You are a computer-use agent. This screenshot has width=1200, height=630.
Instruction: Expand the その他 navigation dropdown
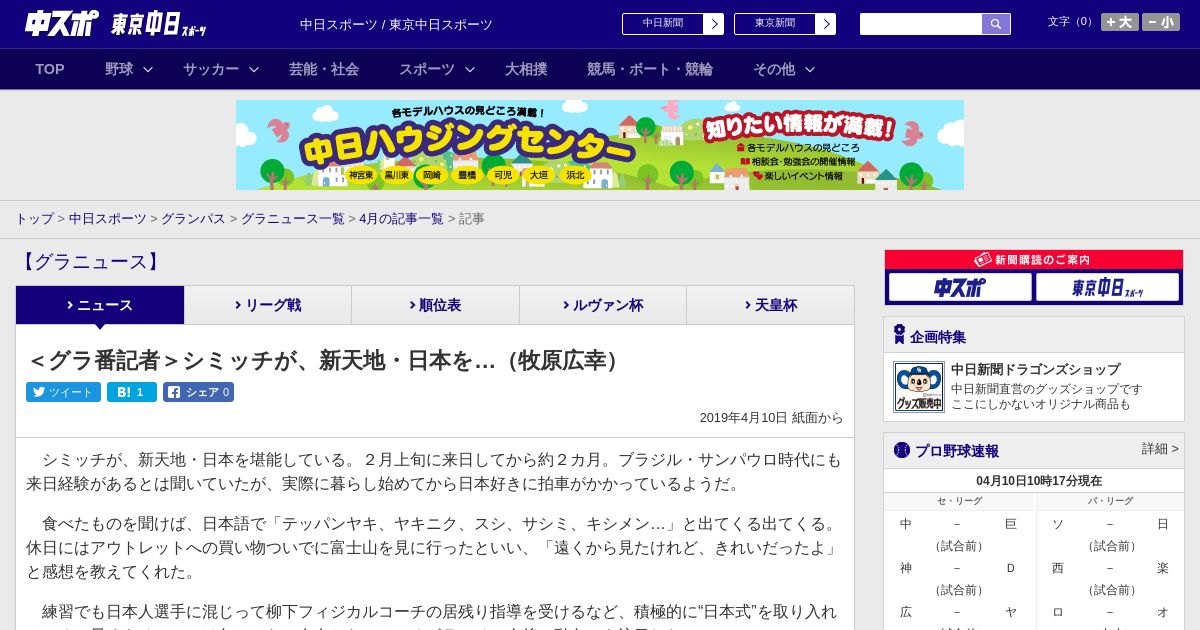[784, 69]
